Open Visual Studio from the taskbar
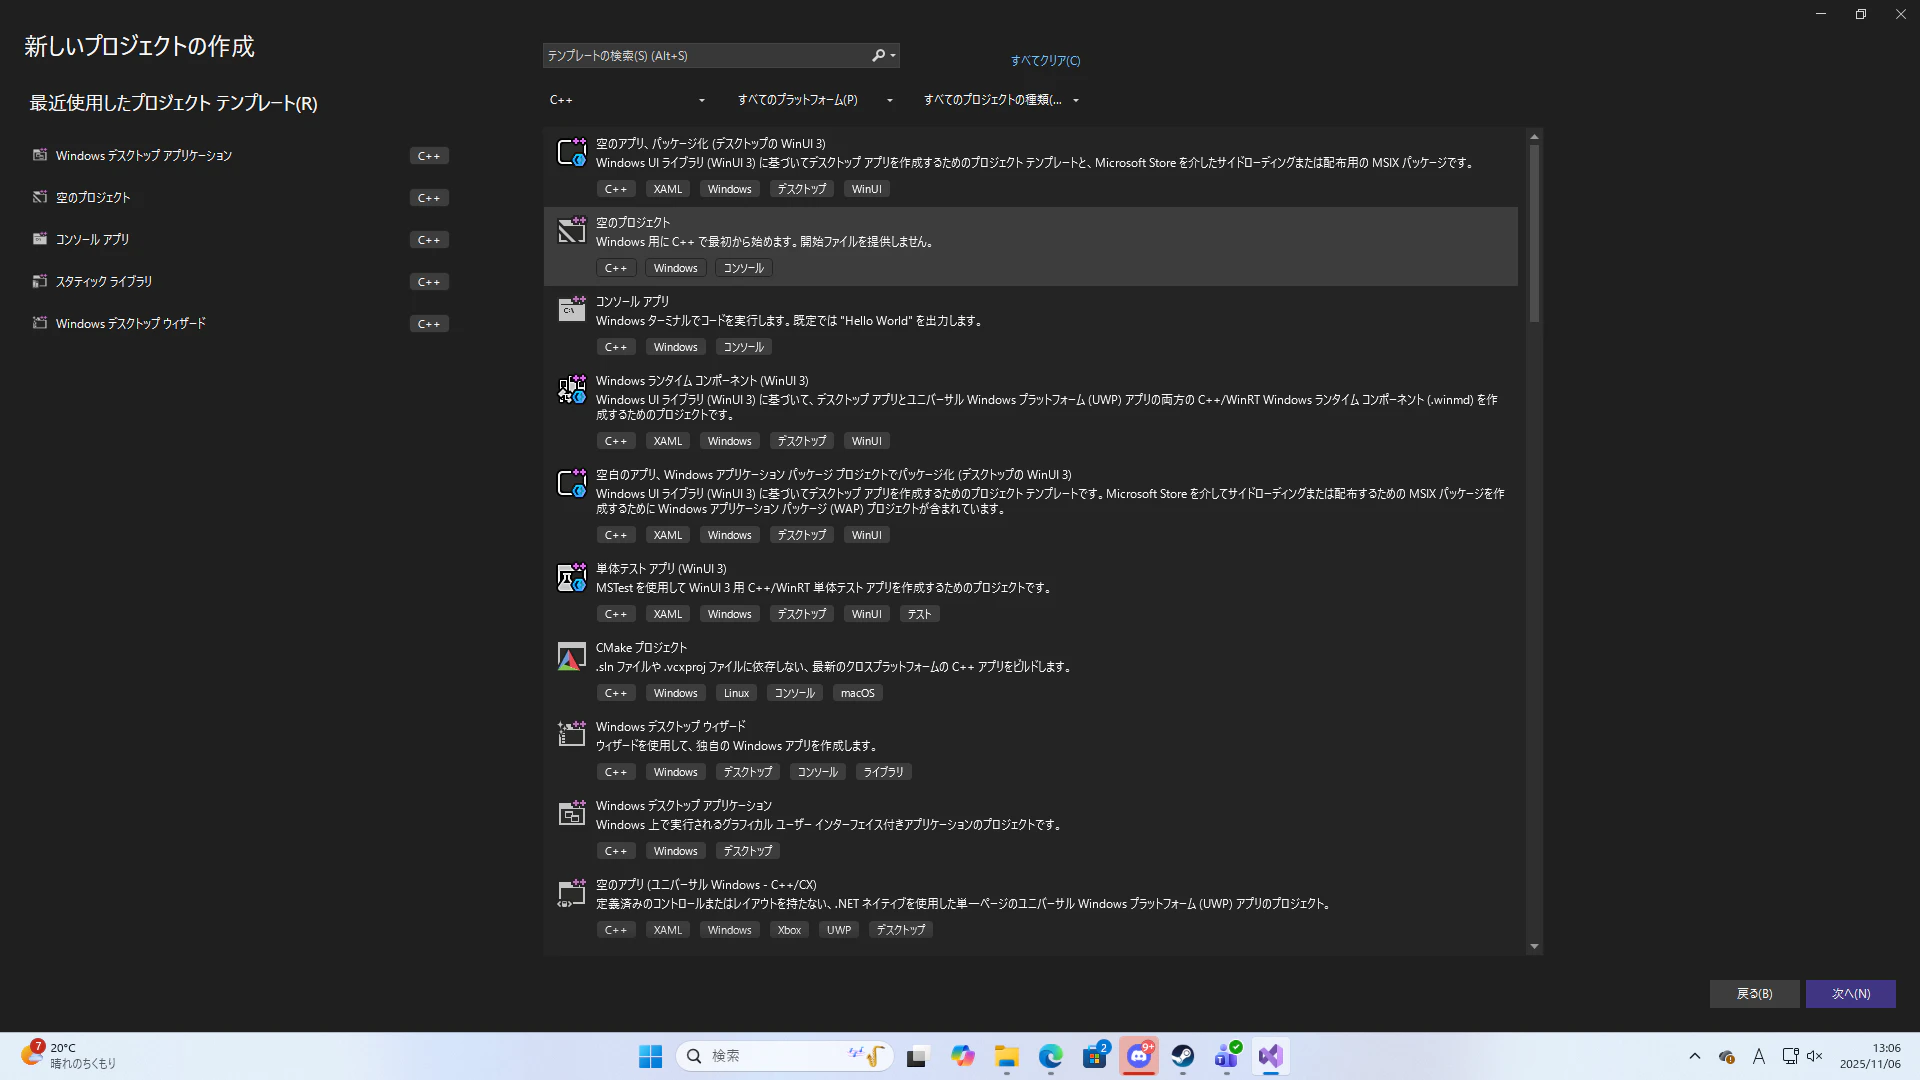The image size is (1920, 1080). (x=1270, y=1056)
